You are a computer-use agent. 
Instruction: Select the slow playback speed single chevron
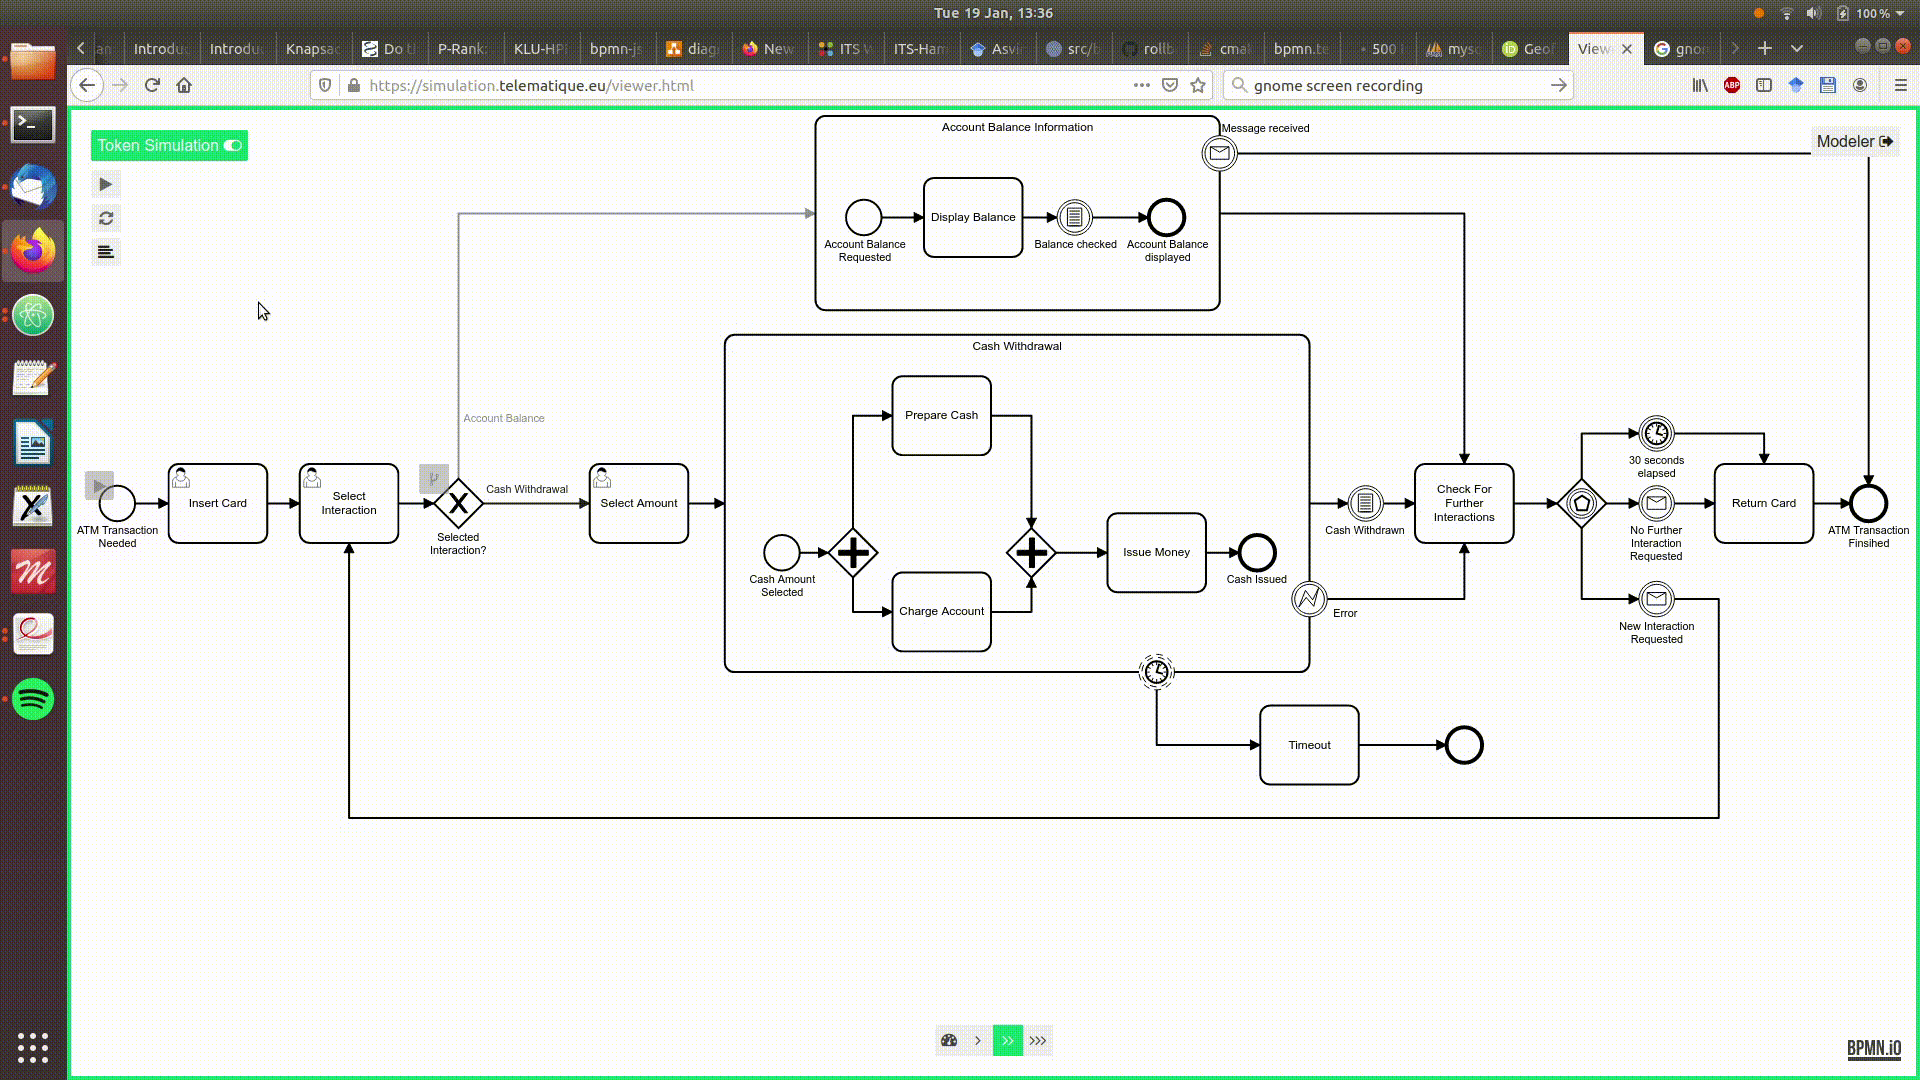pyautogui.click(x=978, y=1040)
